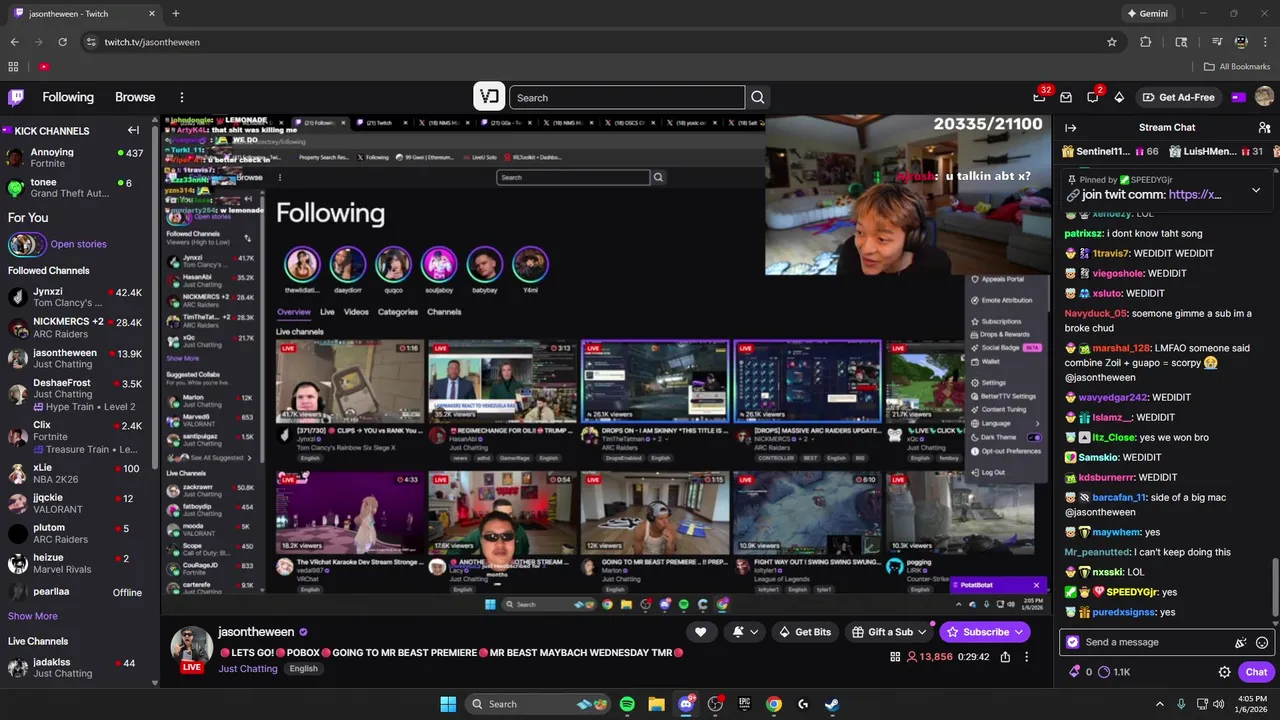
Task: Open chat settings gear icon
Action: [1224, 672]
